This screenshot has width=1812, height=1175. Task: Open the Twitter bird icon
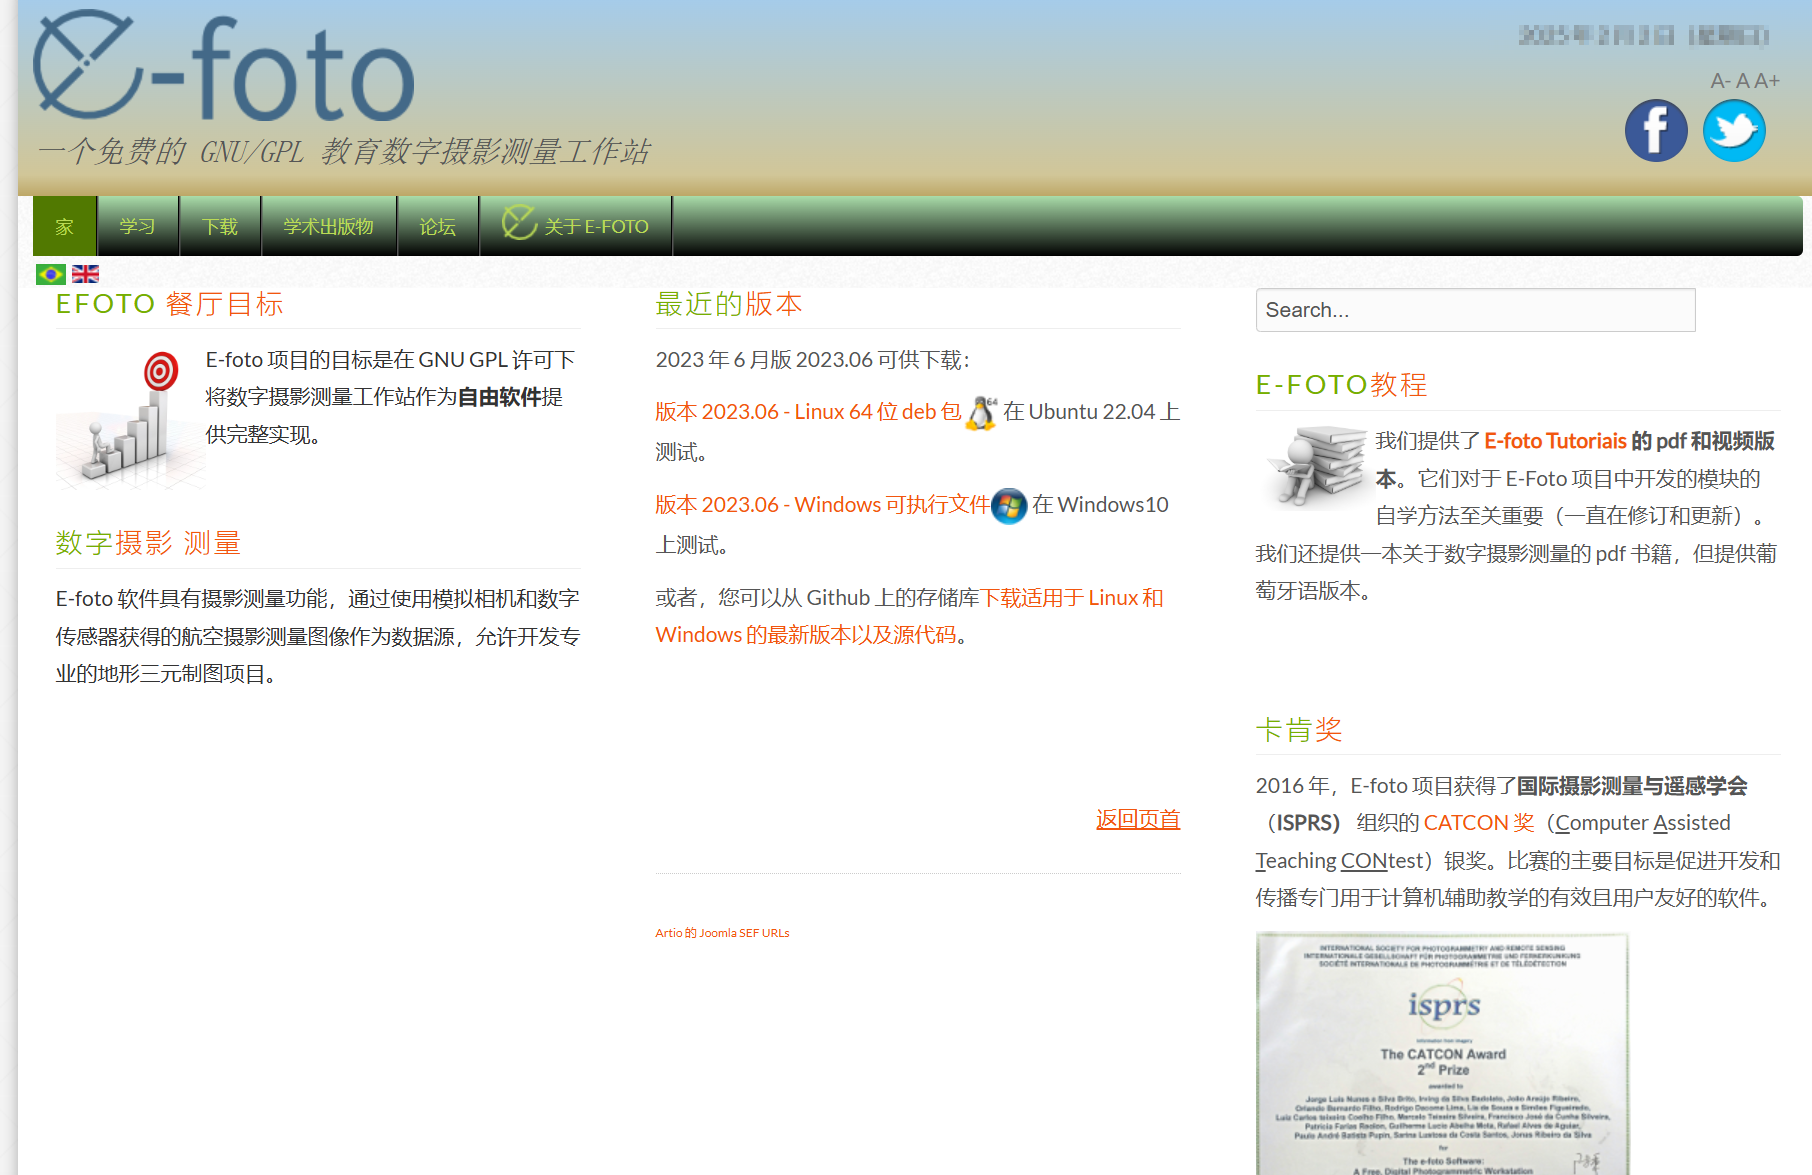click(1734, 130)
